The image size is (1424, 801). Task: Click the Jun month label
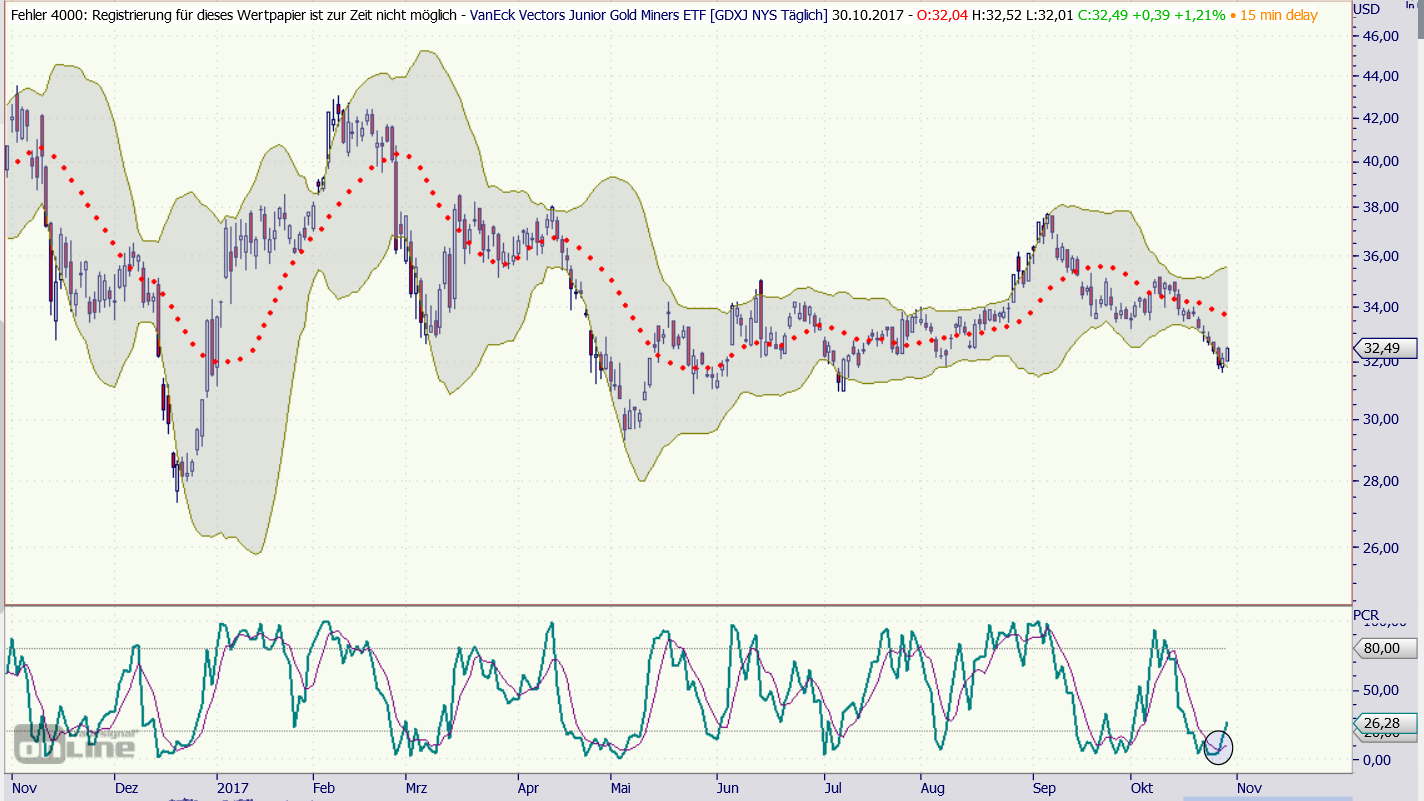[x=727, y=788]
